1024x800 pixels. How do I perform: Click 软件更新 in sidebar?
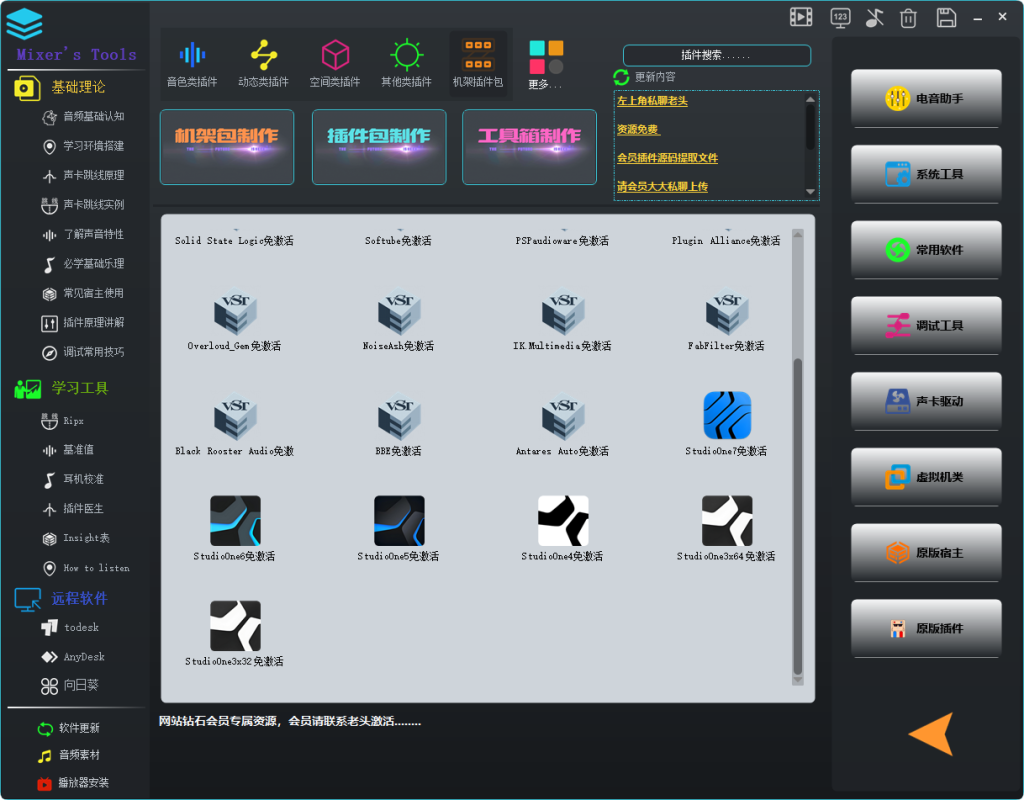(x=69, y=728)
